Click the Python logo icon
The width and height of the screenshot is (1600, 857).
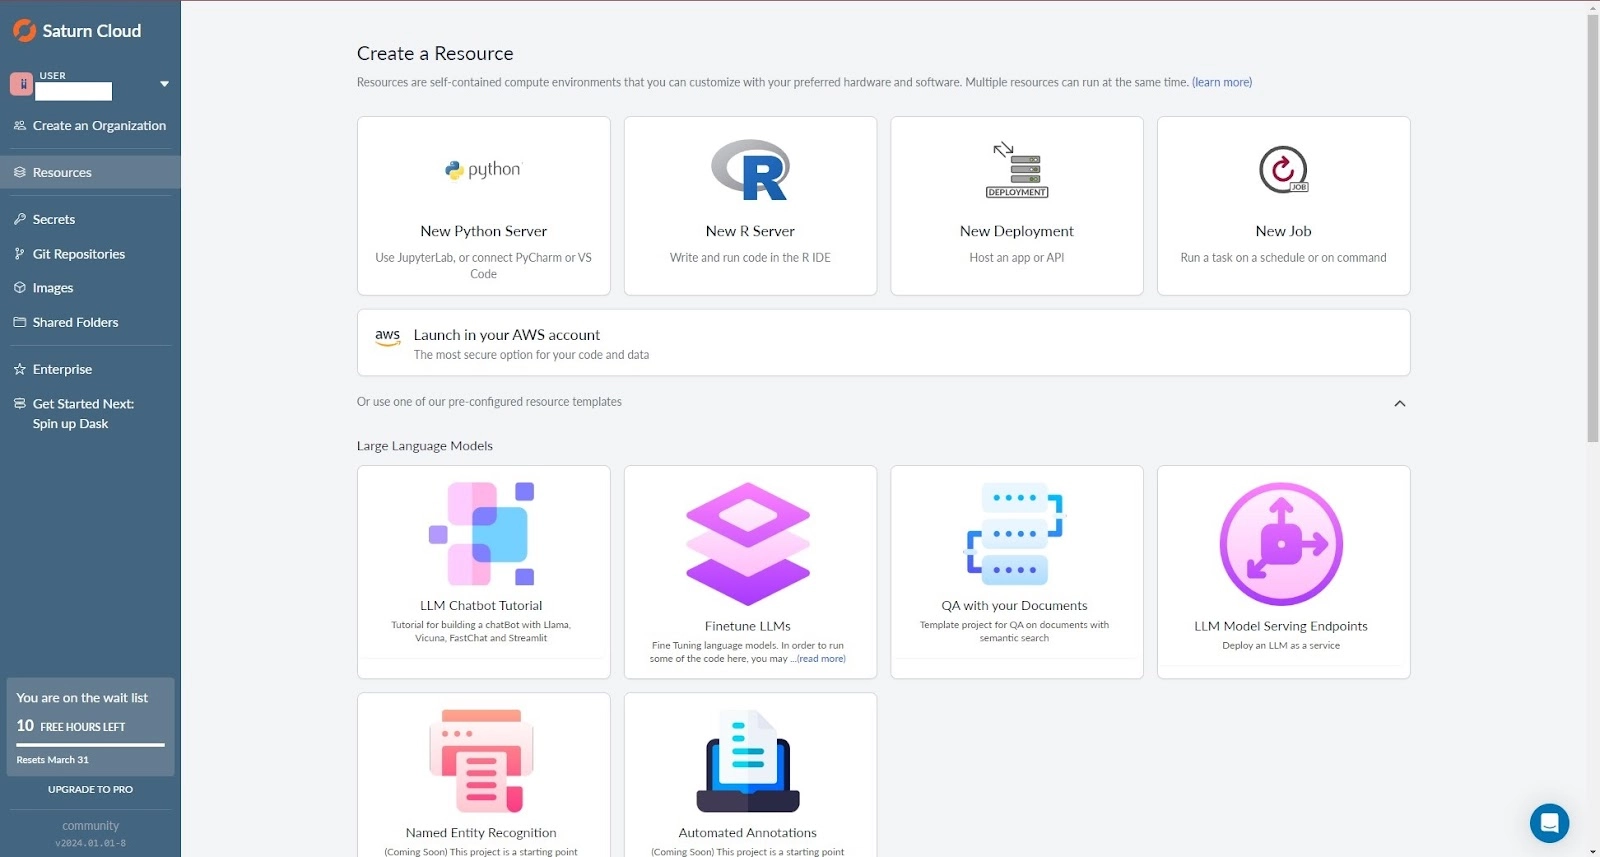coord(483,170)
